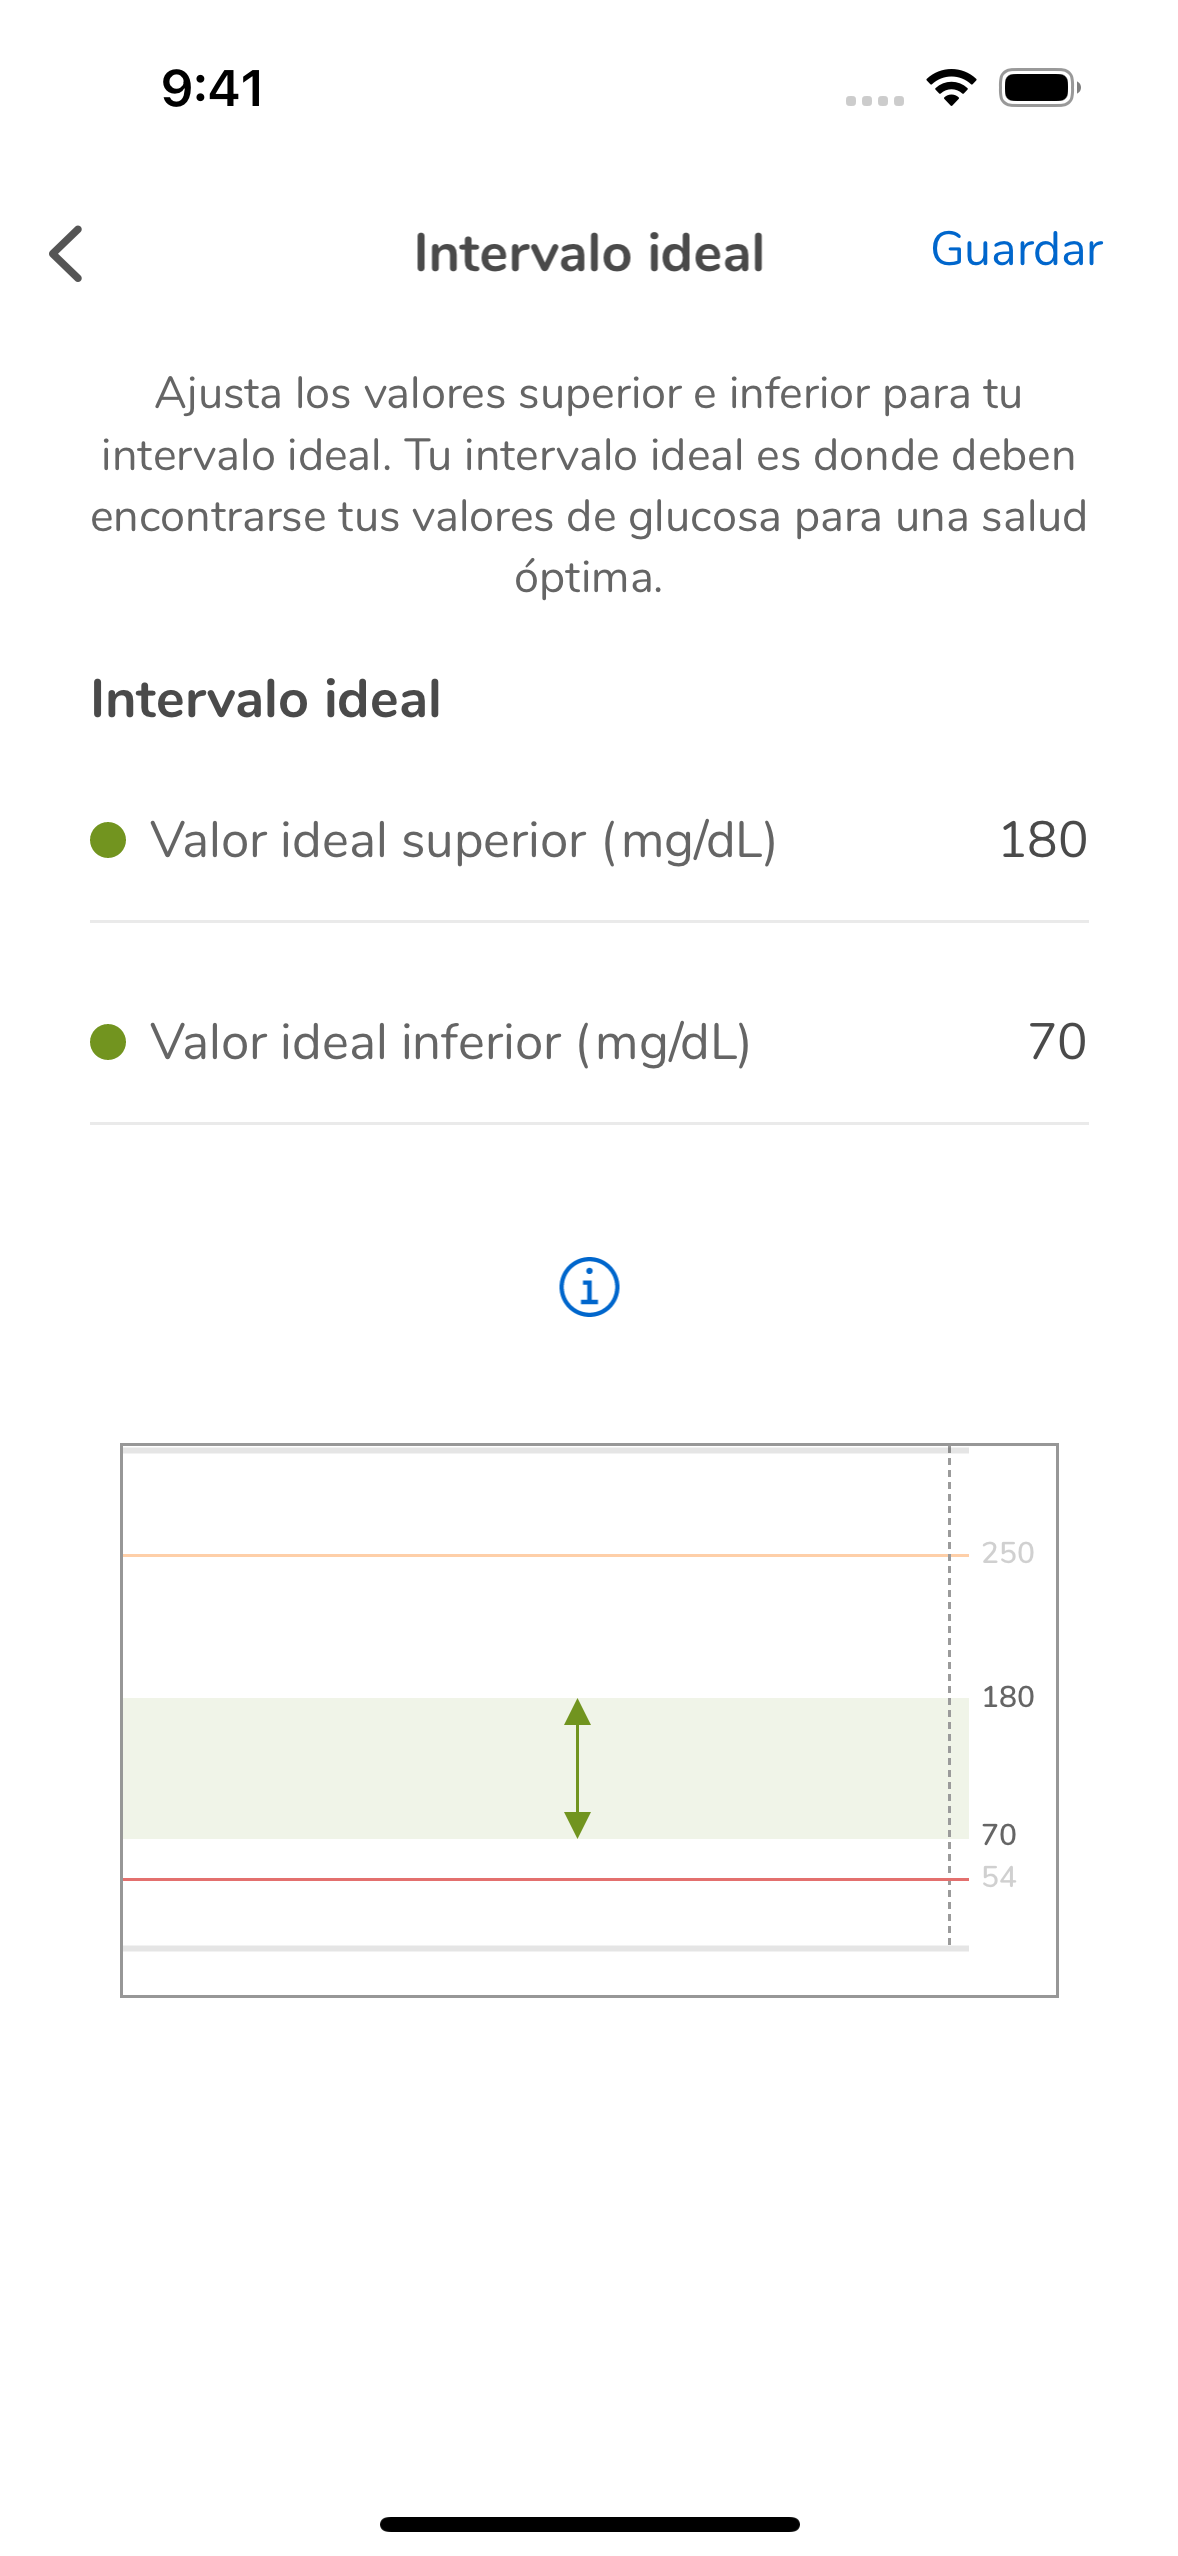Tap the Guardar link to save
Screen dimensions: 1178x2556
pyautogui.click(x=1016, y=250)
